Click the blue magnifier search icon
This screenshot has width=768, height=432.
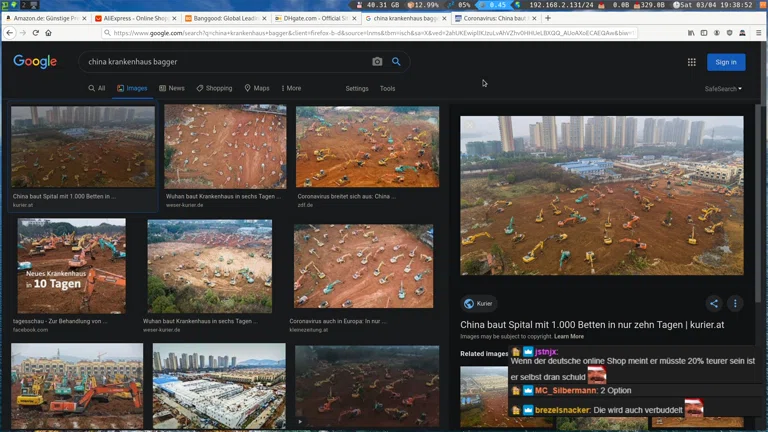click(x=396, y=62)
